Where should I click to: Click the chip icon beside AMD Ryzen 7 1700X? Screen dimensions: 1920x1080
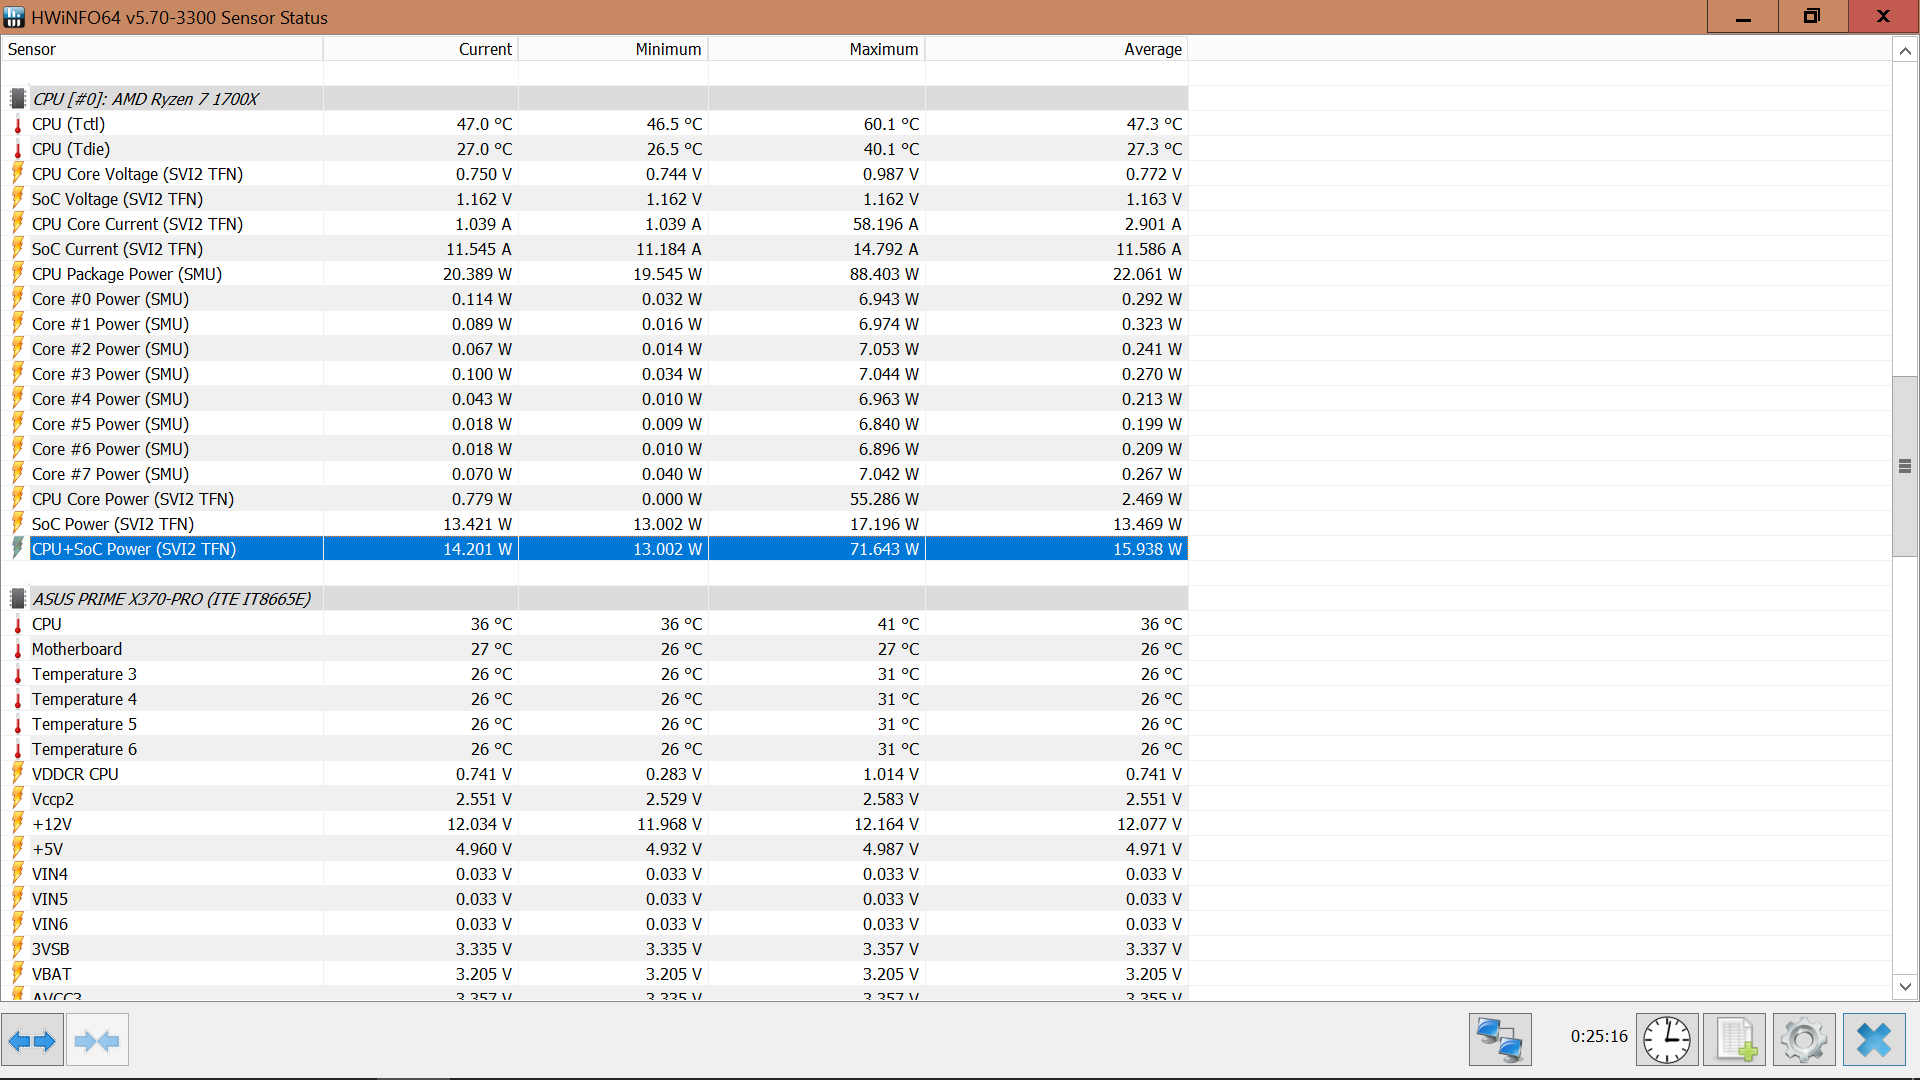[17, 99]
